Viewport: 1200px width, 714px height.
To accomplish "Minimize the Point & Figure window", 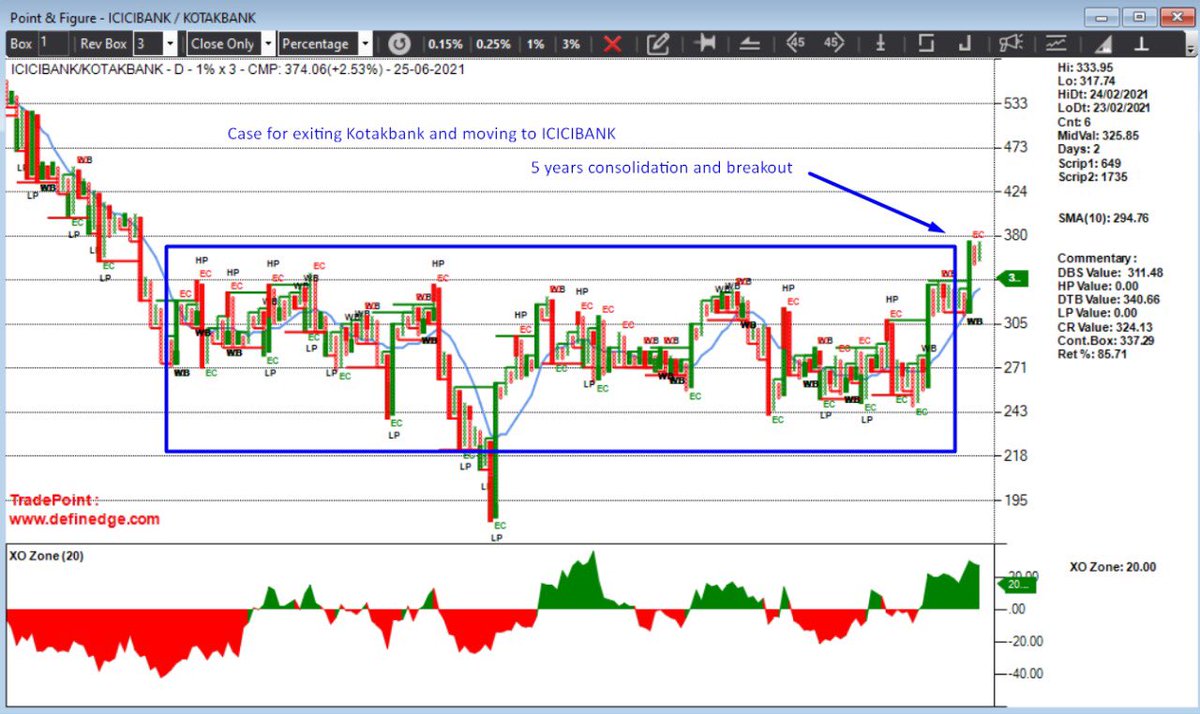I will [x=1102, y=15].
